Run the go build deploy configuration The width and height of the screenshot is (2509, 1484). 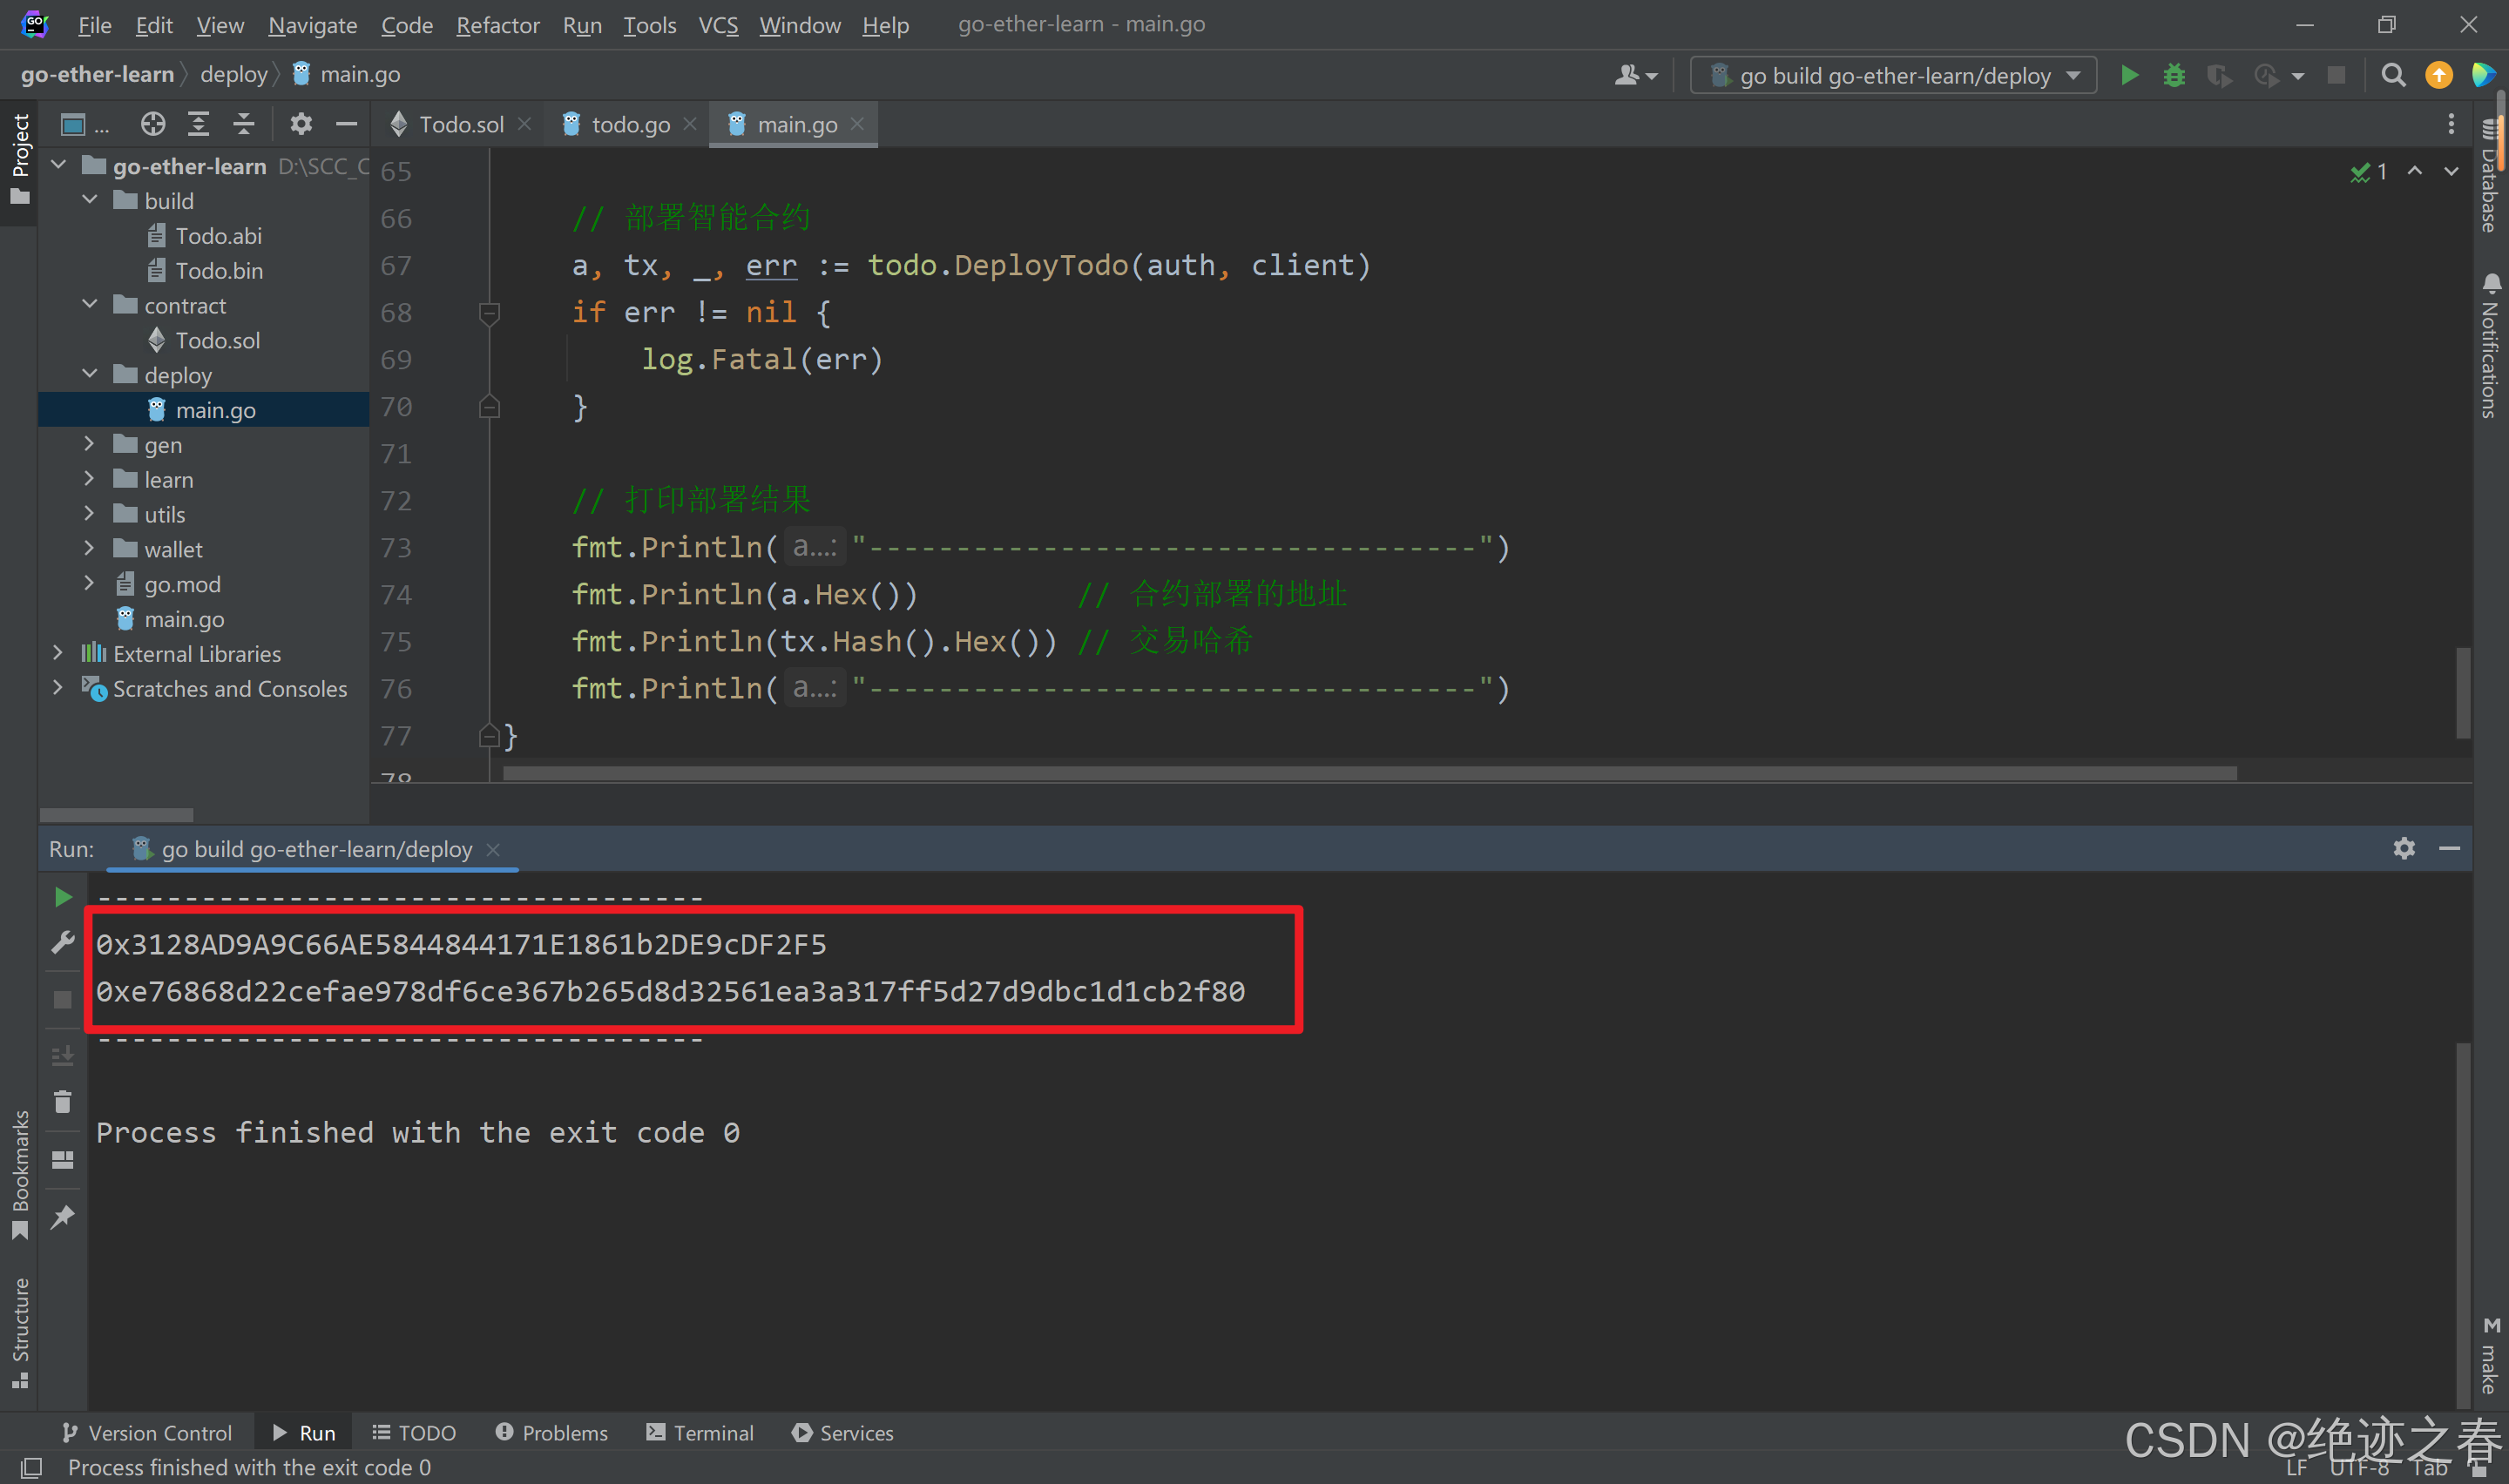click(x=2129, y=75)
